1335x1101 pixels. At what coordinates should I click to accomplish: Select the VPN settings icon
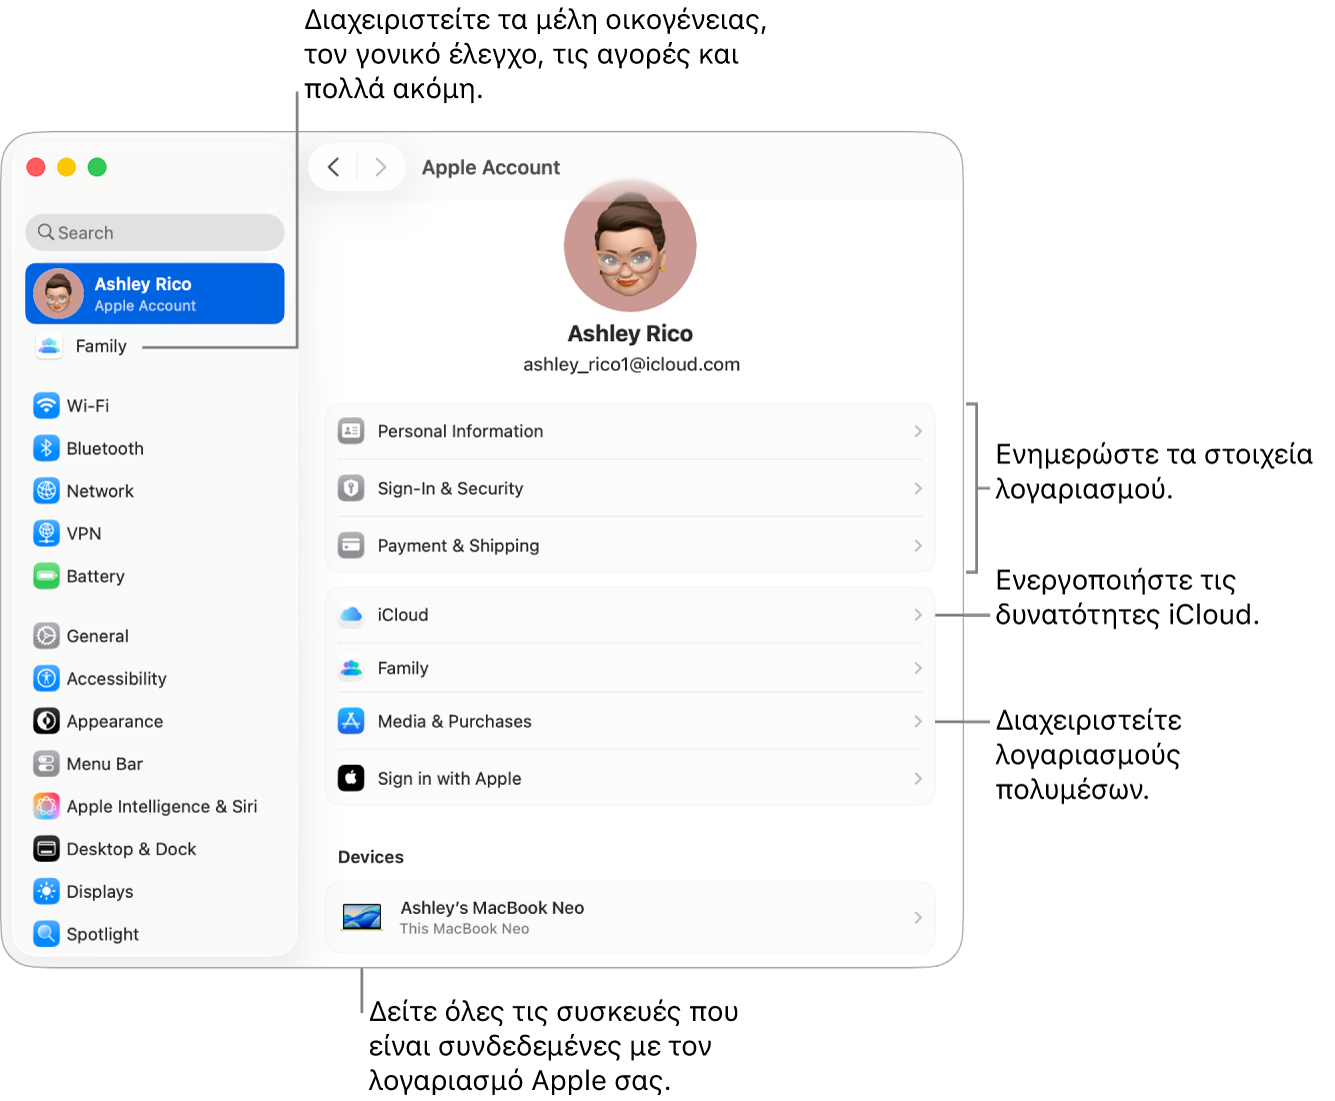click(47, 533)
